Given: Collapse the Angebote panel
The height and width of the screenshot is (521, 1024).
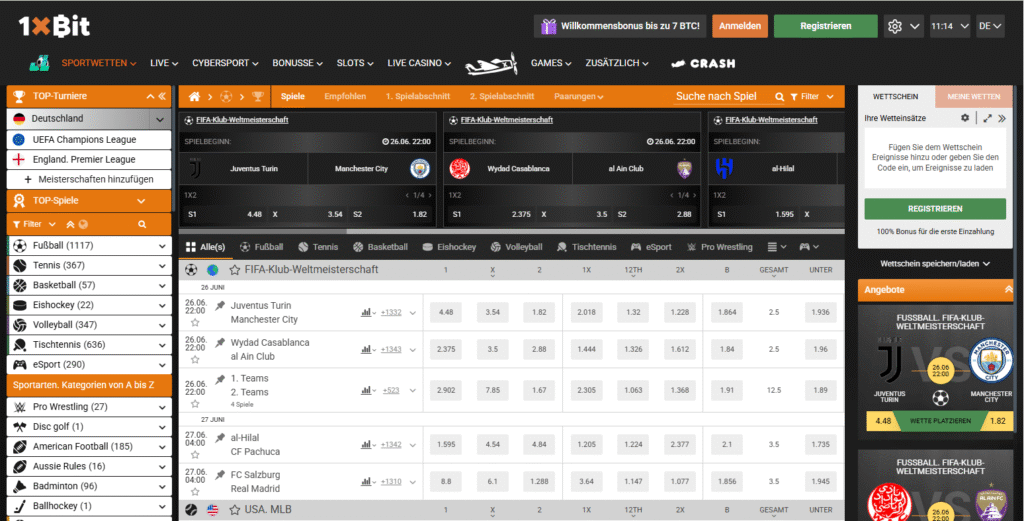Looking at the screenshot, I should click(x=1008, y=289).
